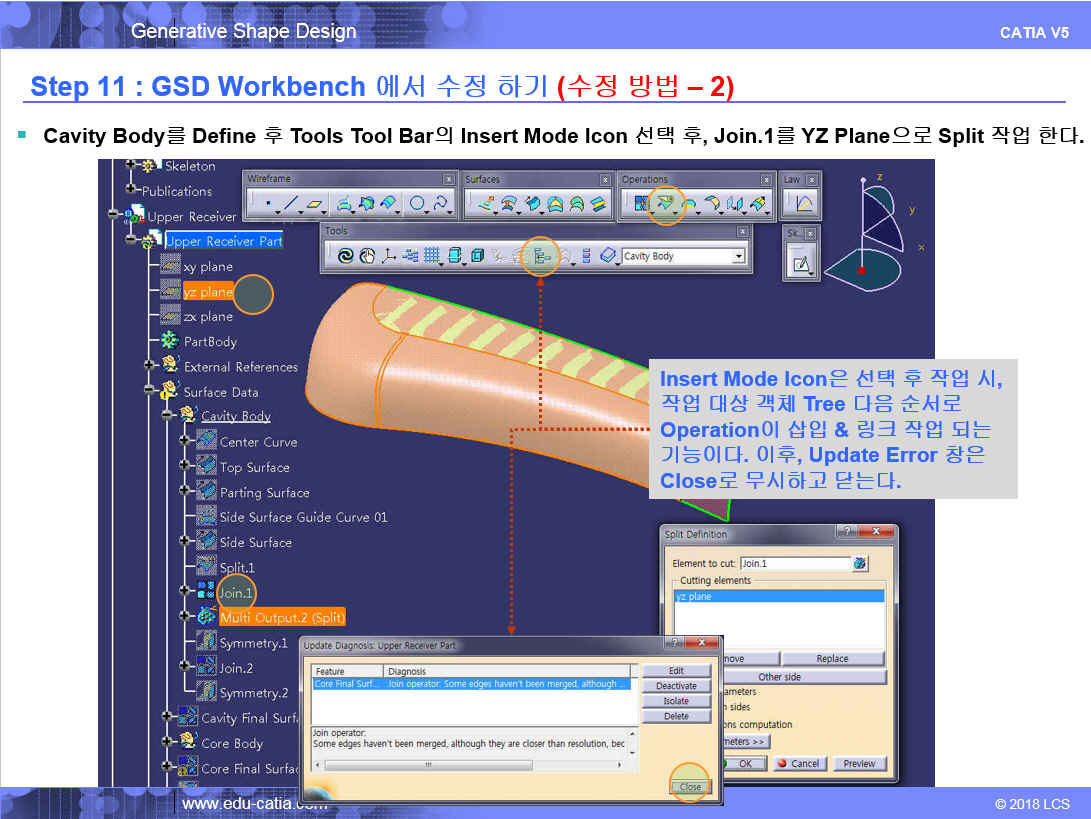
Task: Expand the Center Curve tree node
Action: [184, 441]
